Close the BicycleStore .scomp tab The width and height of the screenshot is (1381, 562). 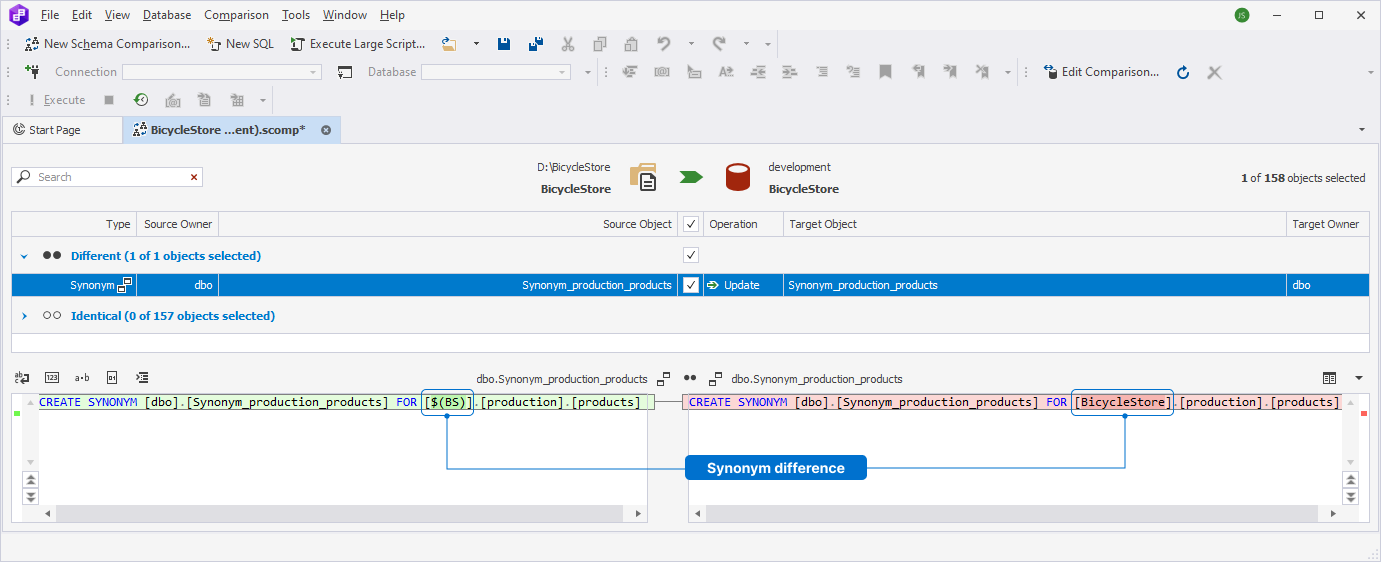coord(326,130)
